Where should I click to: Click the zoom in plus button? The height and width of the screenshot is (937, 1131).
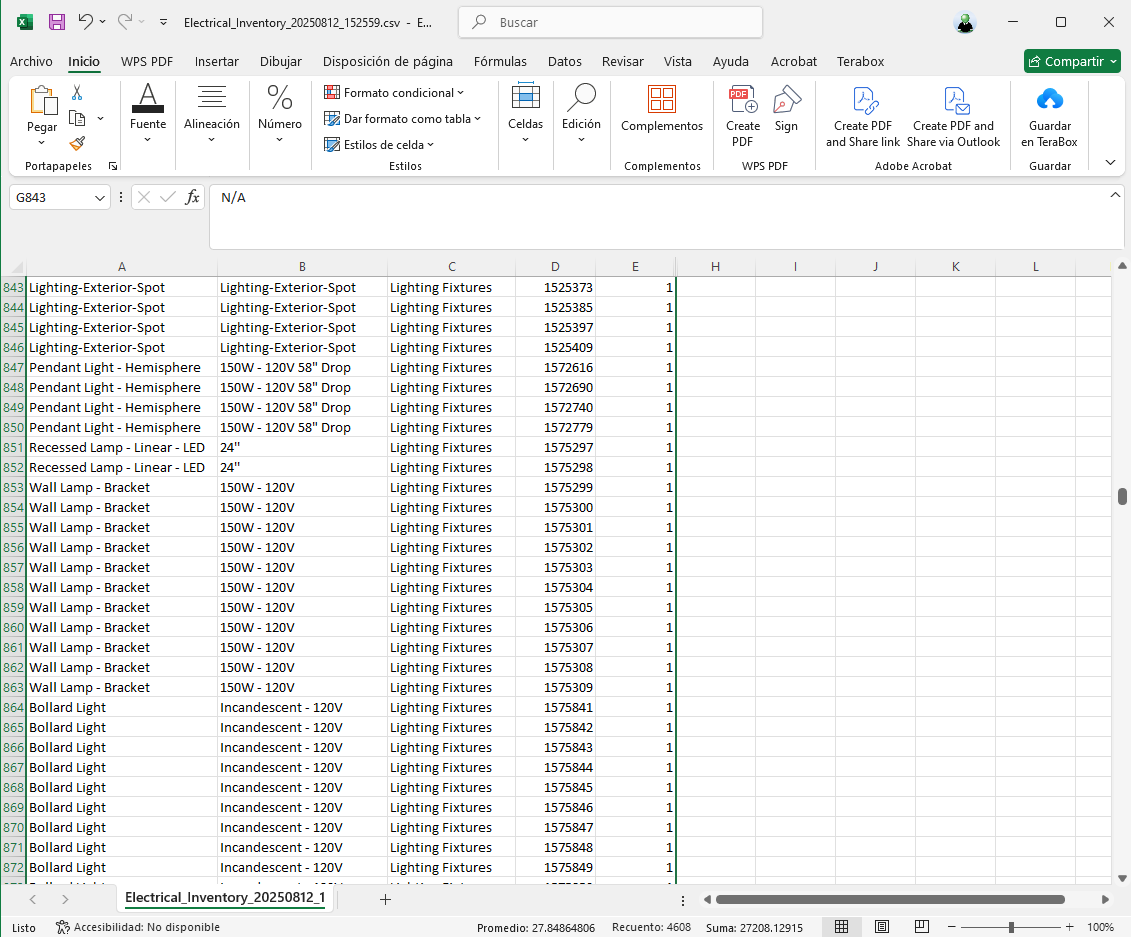1069,927
